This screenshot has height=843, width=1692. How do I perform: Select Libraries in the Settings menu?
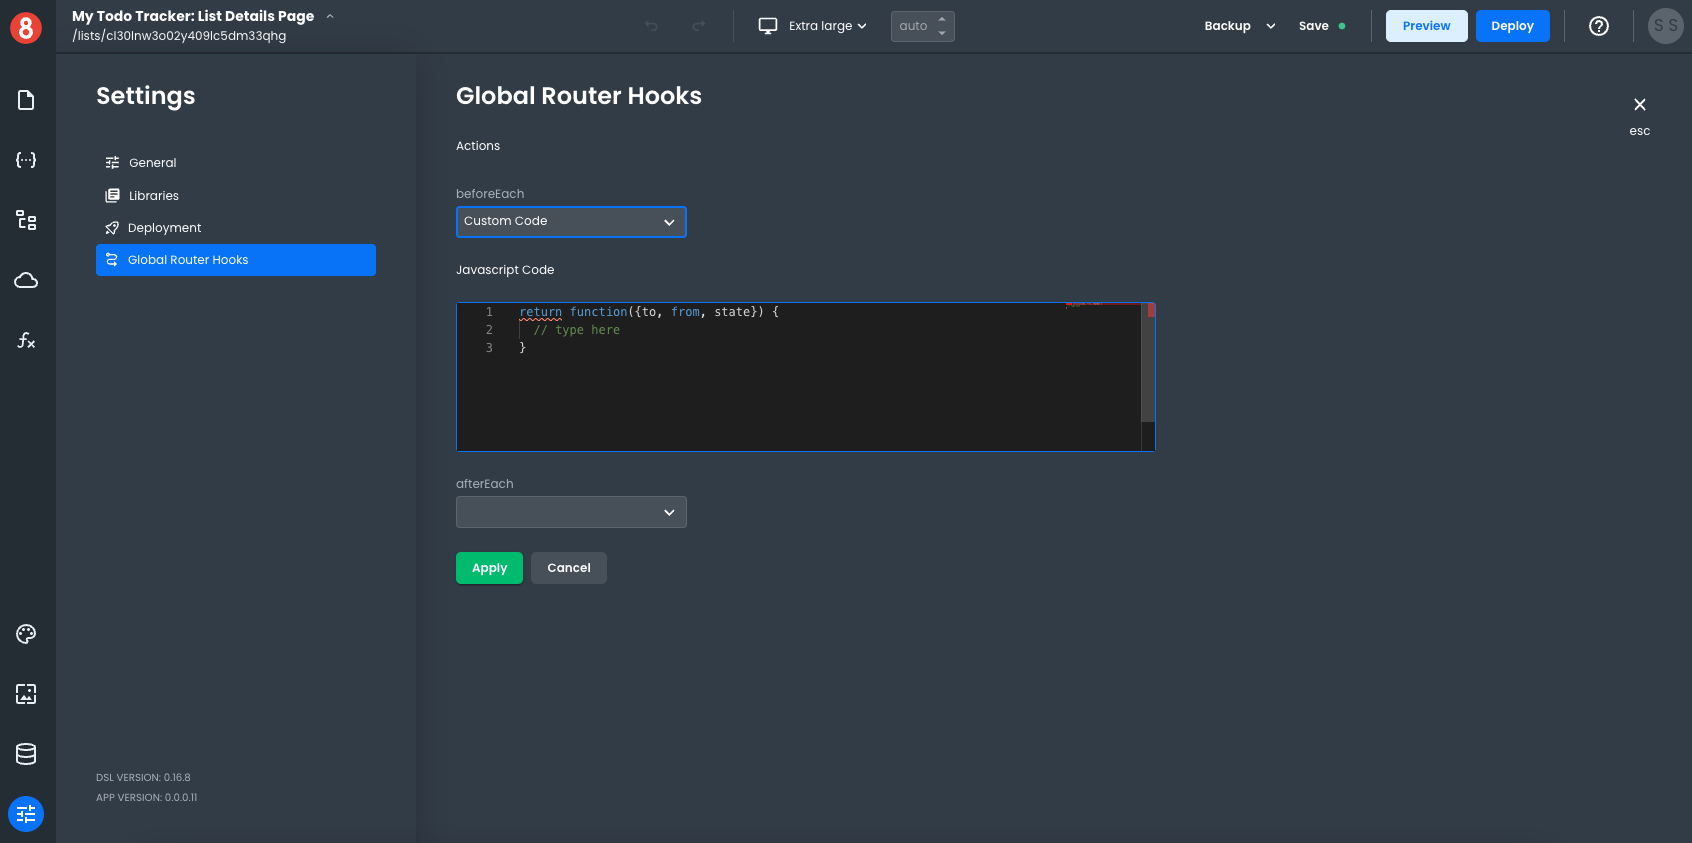[x=153, y=196]
